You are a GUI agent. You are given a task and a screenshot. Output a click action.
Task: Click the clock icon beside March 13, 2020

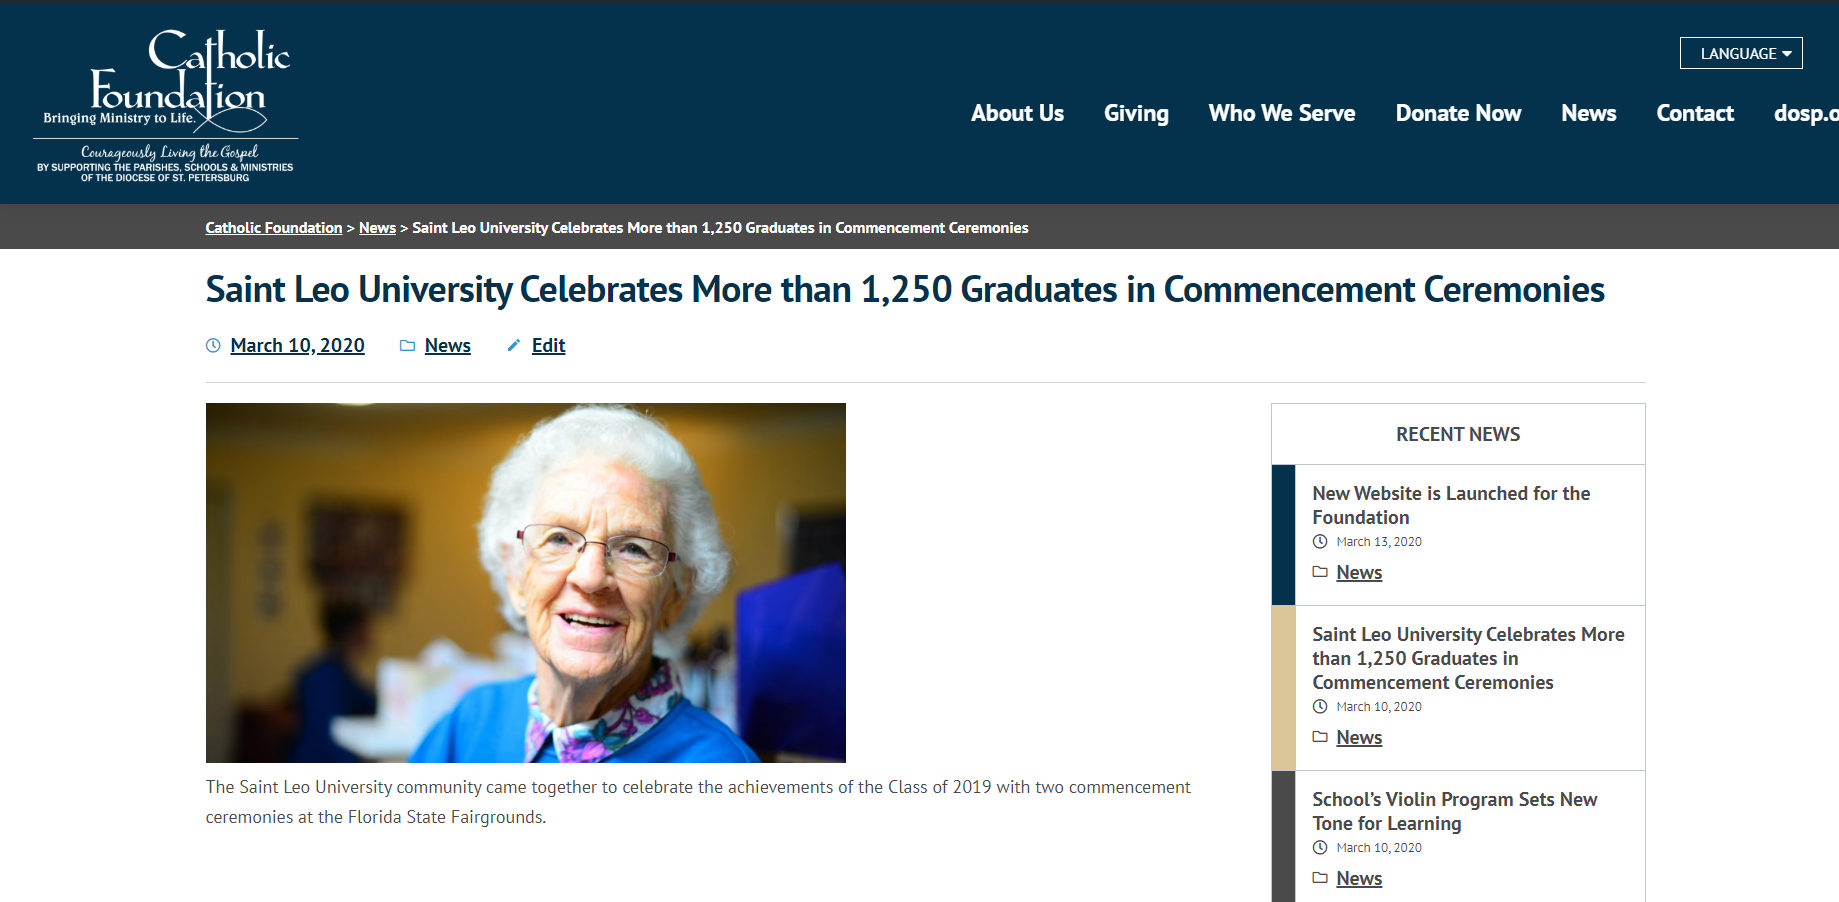(1320, 542)
